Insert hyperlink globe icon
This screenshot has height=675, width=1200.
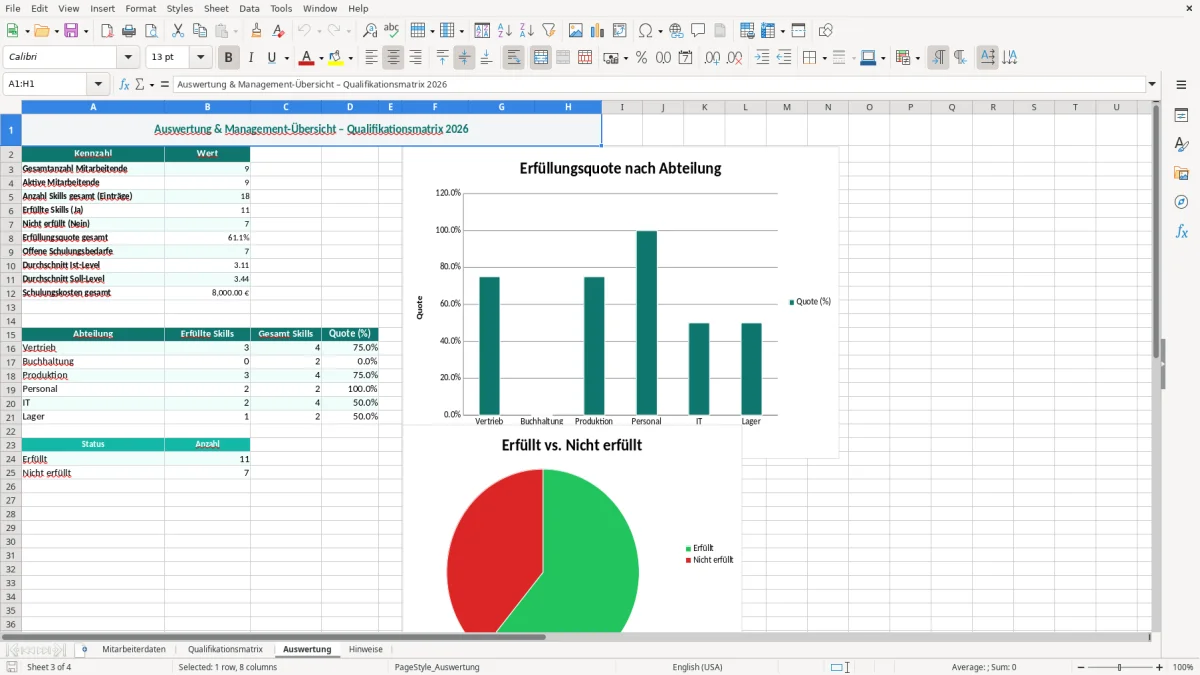676,31
